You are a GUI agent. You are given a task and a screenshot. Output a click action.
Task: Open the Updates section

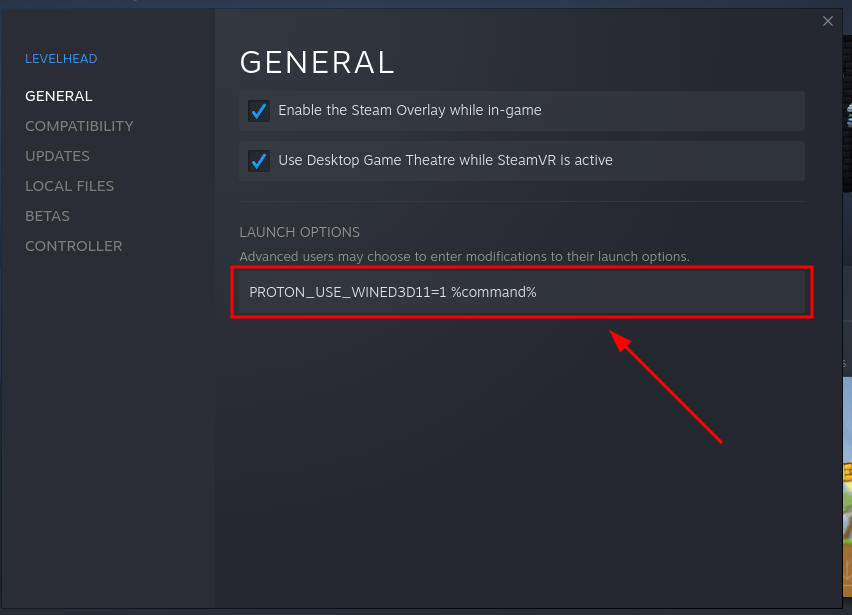57,157
